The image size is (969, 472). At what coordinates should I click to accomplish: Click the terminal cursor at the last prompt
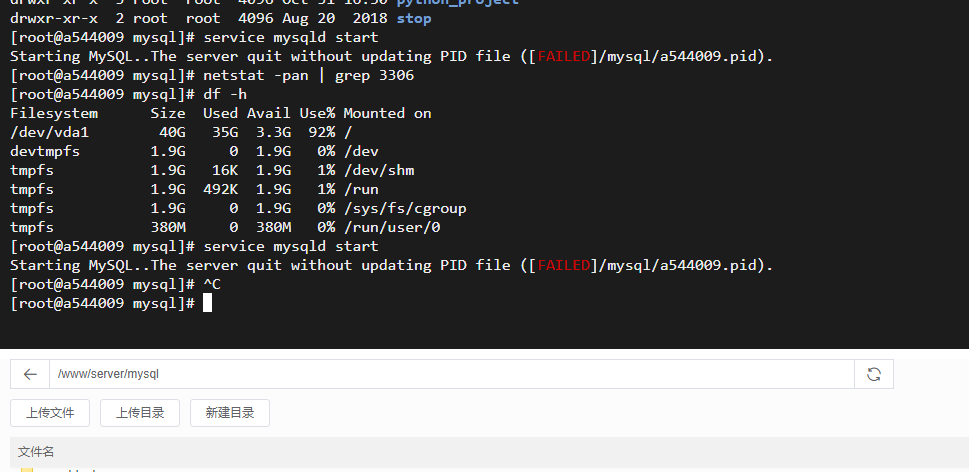coord(208,303)
